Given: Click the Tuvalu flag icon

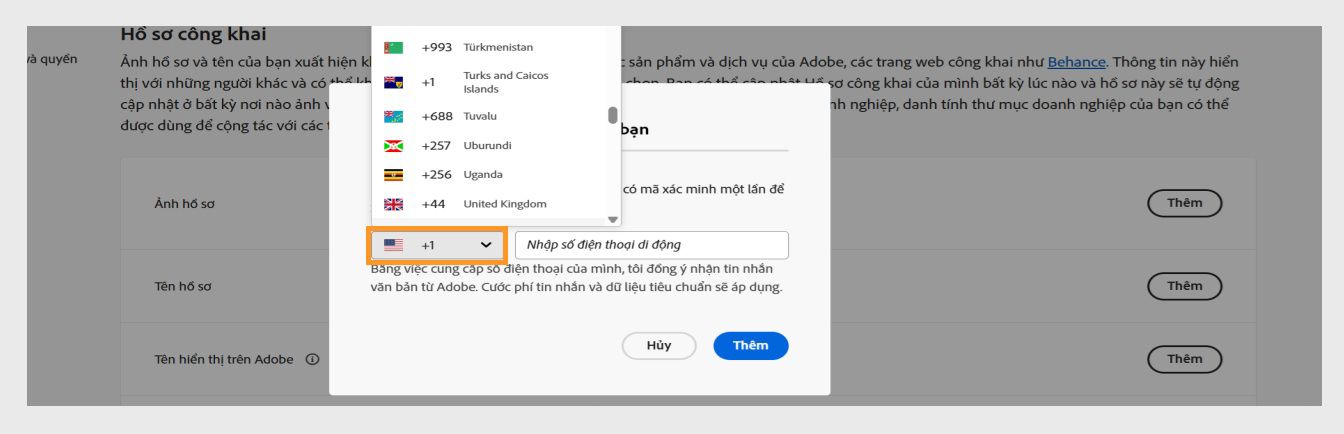Looking at the screenshot, I should click(x=394, y=116).
